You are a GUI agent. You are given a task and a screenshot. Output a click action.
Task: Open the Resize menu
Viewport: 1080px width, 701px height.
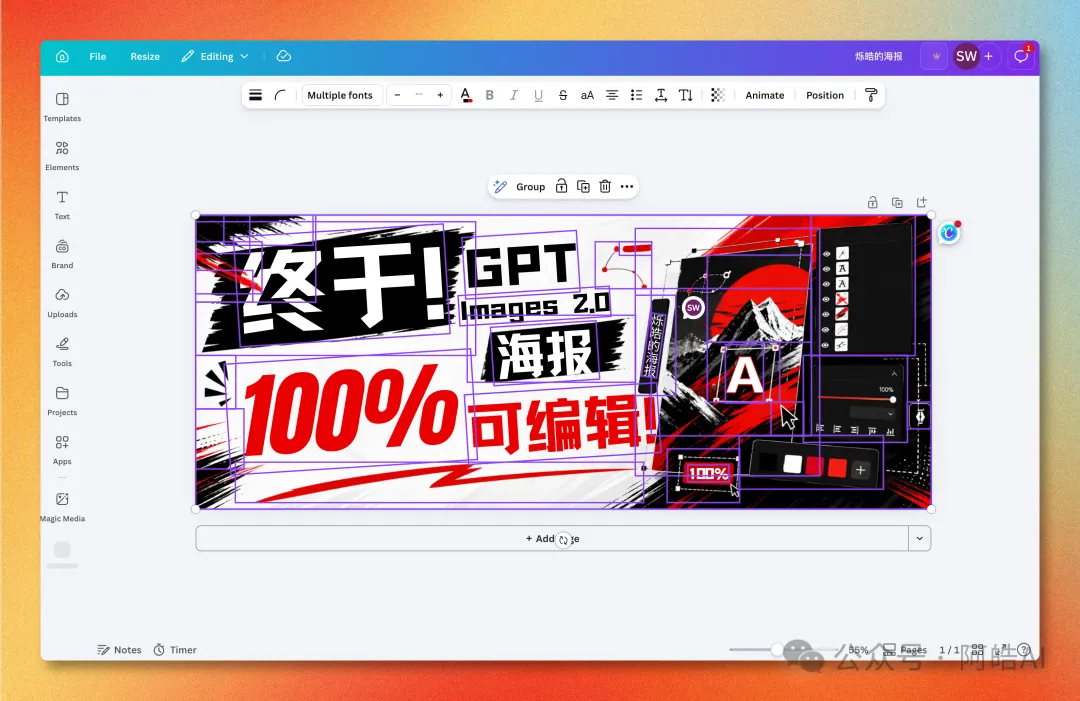(x=145, y=56)
